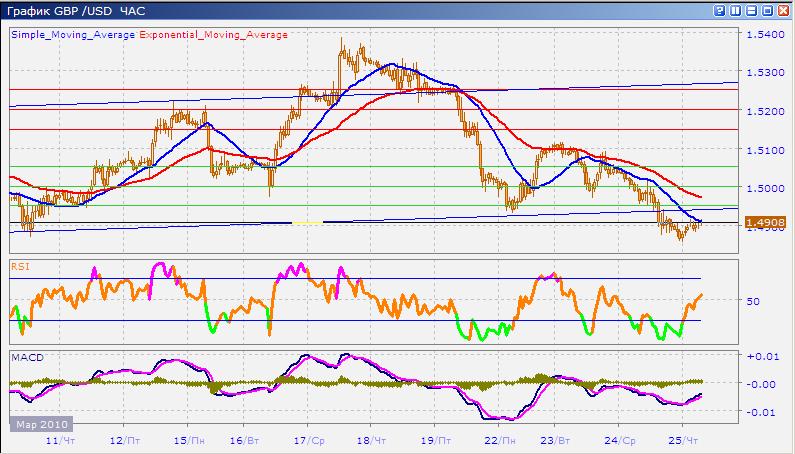Click the 12/Пт date label
This screenshot has height=454, width=795.
pos(124,440)
